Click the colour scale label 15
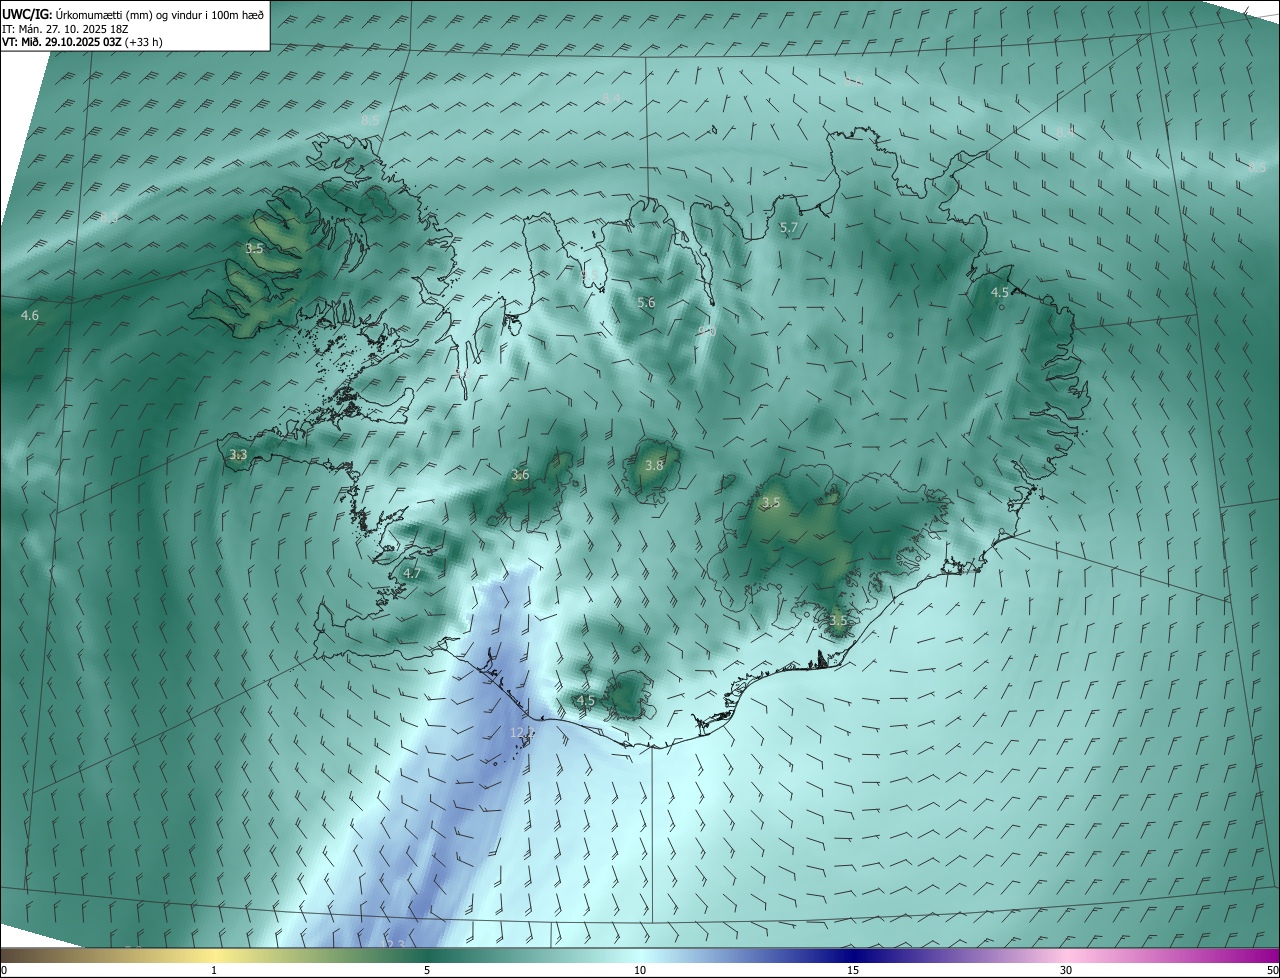 point(852,970)
